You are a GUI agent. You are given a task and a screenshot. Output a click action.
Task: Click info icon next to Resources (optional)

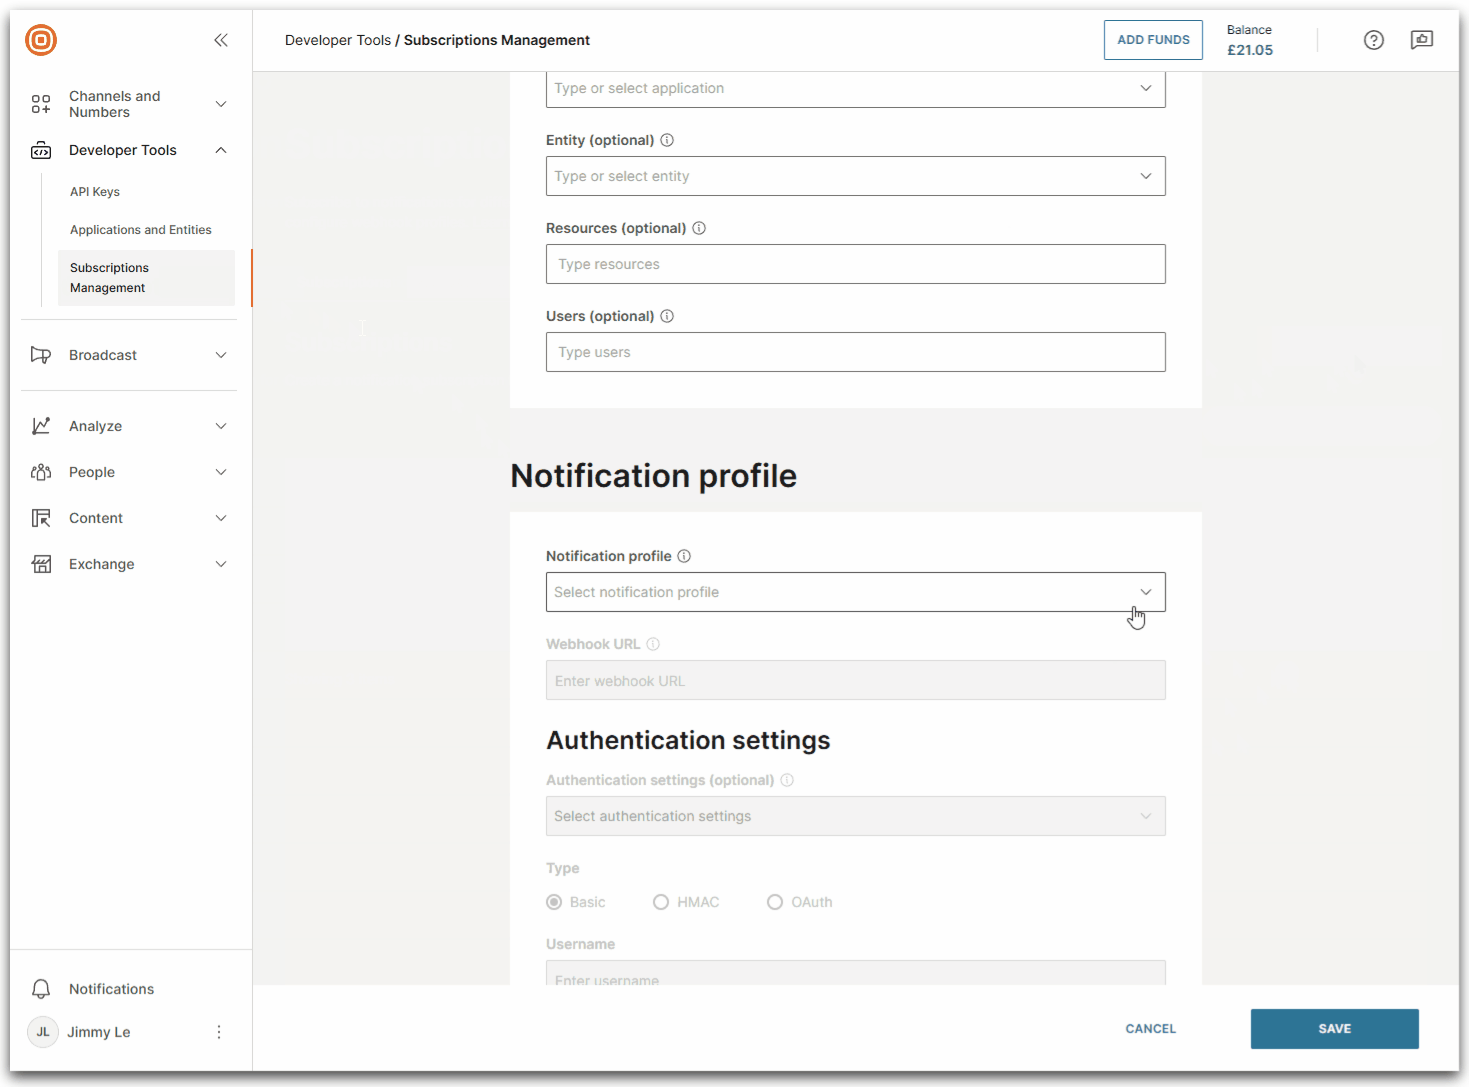click(699, 228)
